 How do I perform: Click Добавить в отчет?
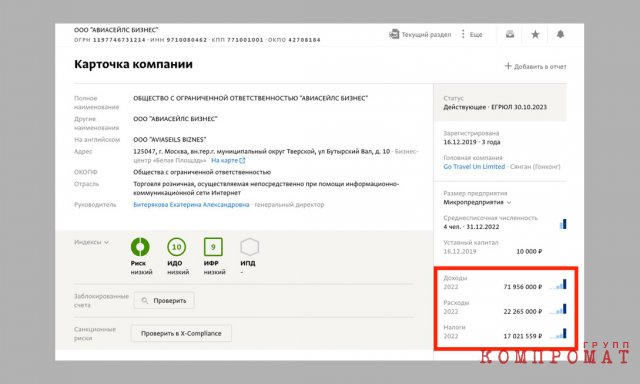tap(536, 66)
